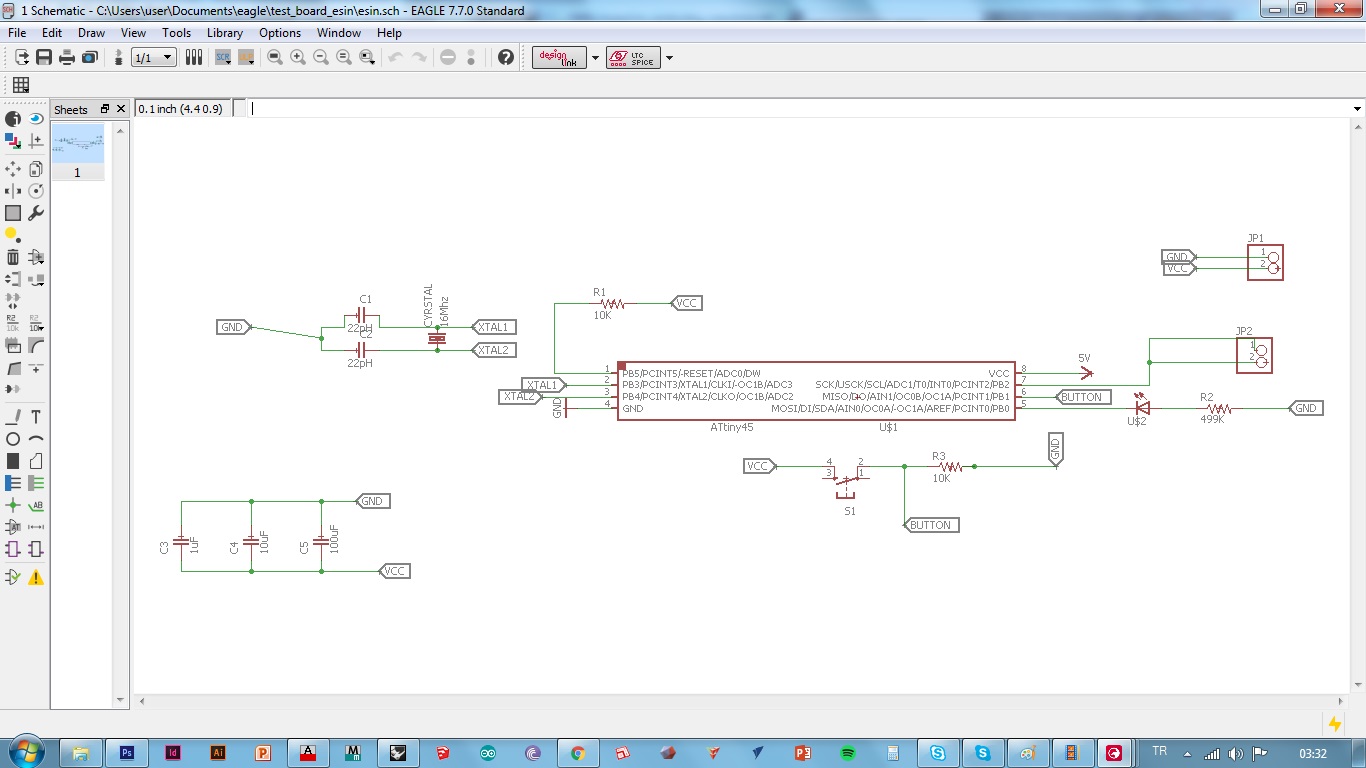The height and width of the screenshot is (768, 1366).
Task: Select the Rectangle tool
Action: click(x=13, y=461)
